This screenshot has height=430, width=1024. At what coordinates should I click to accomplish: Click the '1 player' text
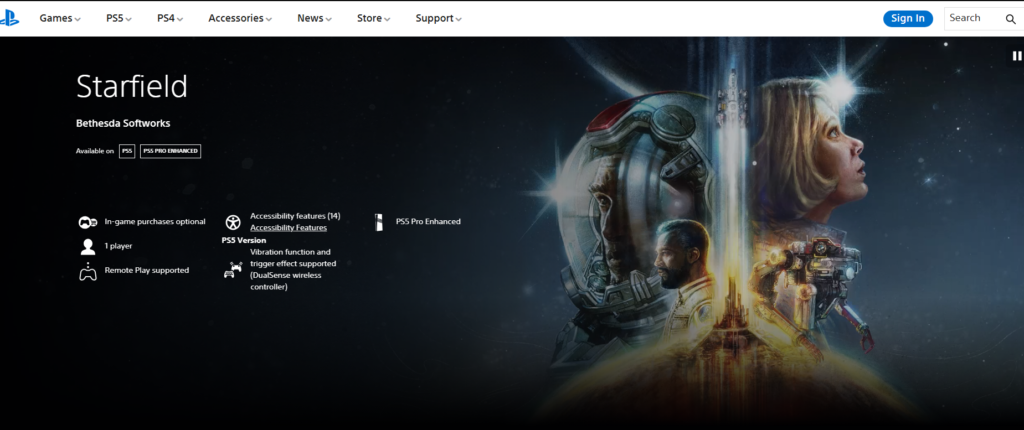pyautogui.click(x=118, y=246)
